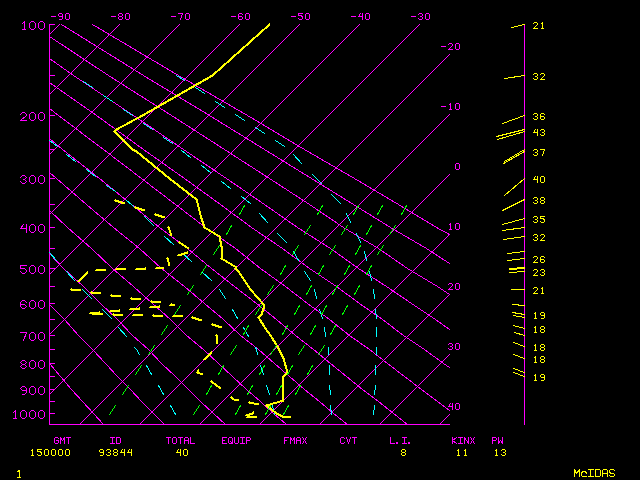The height and width of the screenshot is (480, 640).
Task: Click the 500 pressure level label
Action: (33, 269)
